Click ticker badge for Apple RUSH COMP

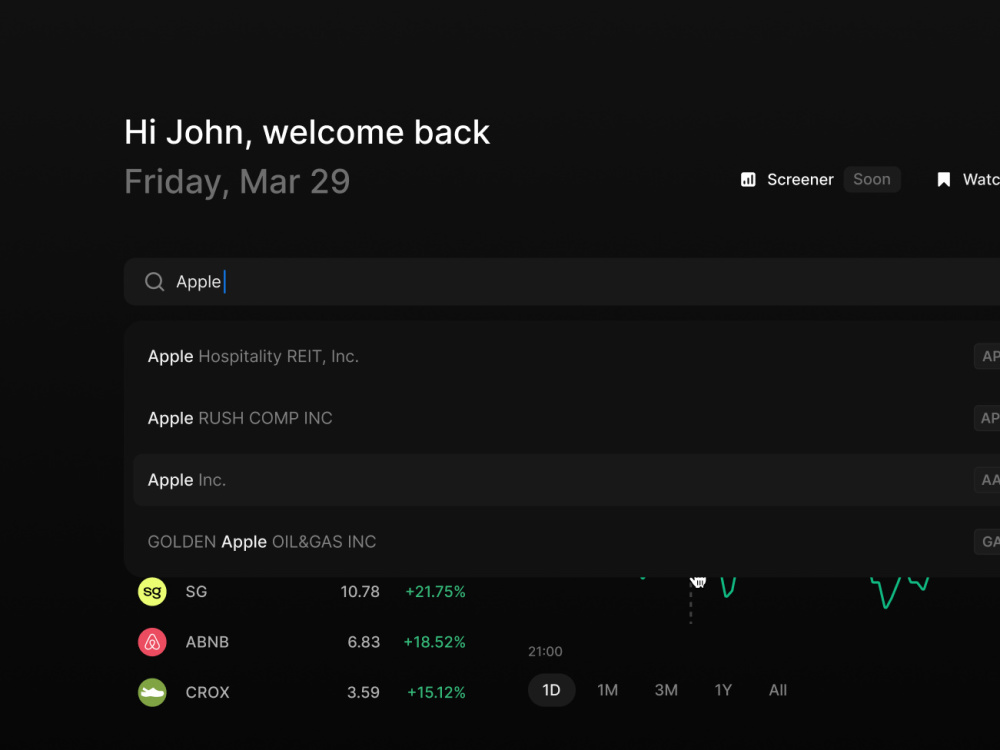pyautogui.click(x=987, y=418)
